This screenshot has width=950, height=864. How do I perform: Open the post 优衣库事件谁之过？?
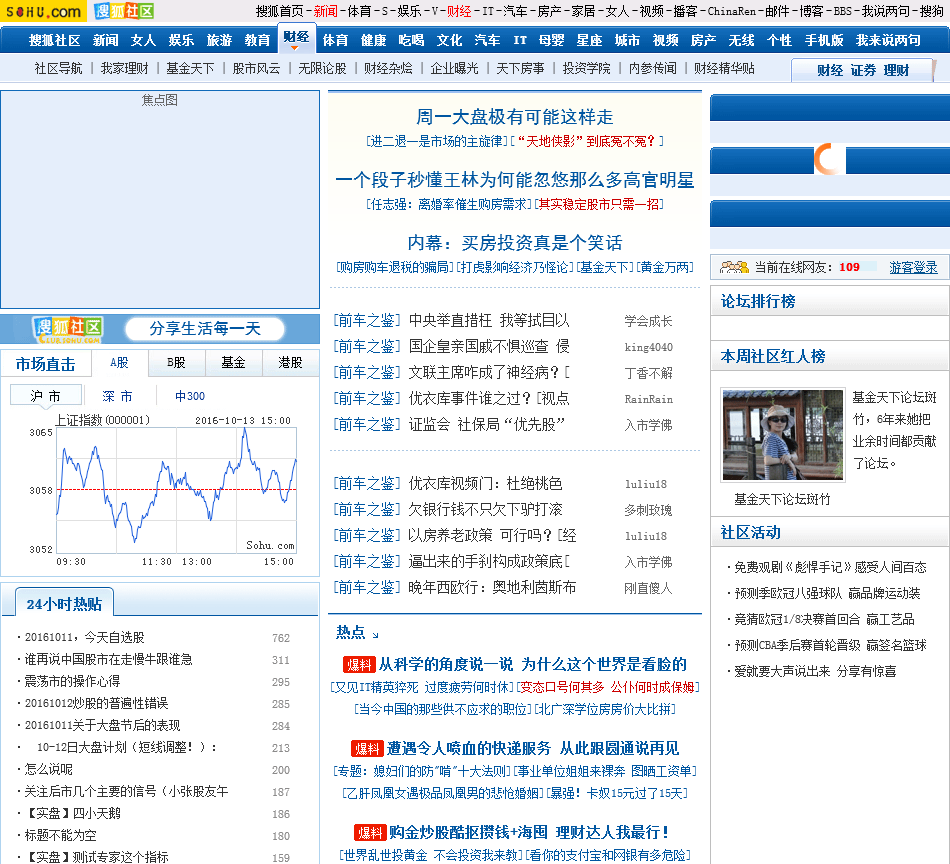click(489, 399)
